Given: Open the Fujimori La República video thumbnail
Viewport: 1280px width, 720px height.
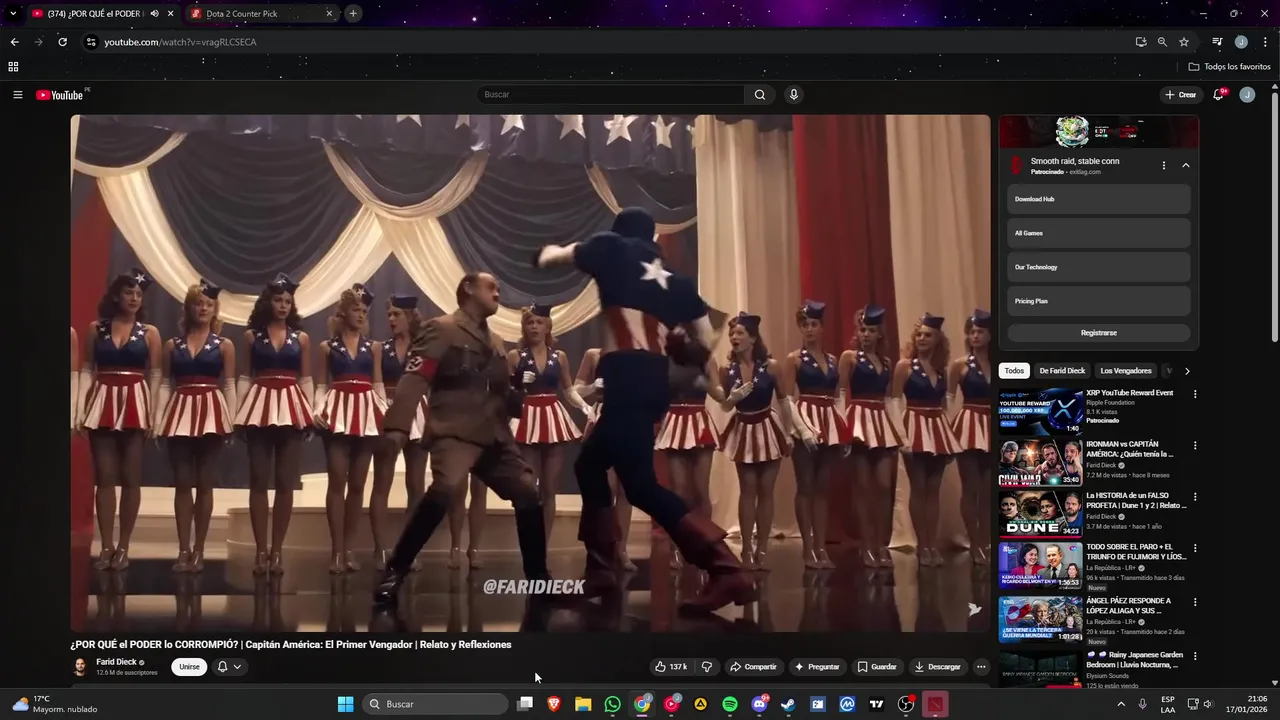Looking at the screenshot, I should (x=1040, y=565).
